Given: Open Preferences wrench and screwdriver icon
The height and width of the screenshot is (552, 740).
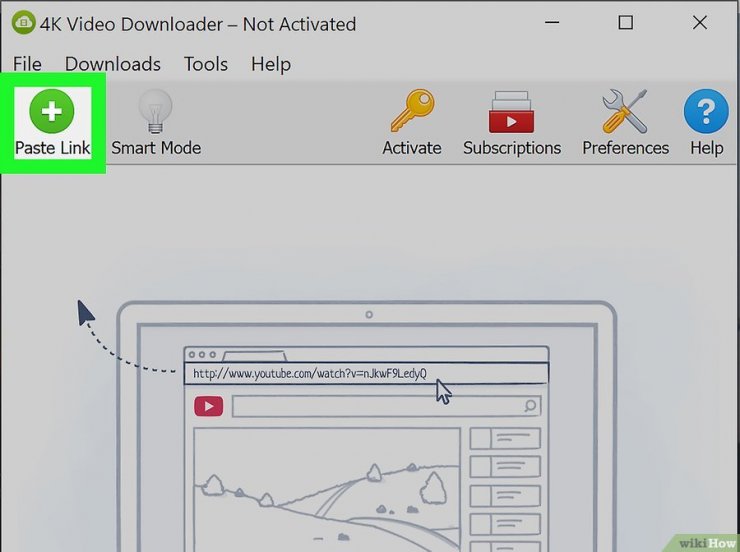Looking at the screenshot, I should point(625,111).
